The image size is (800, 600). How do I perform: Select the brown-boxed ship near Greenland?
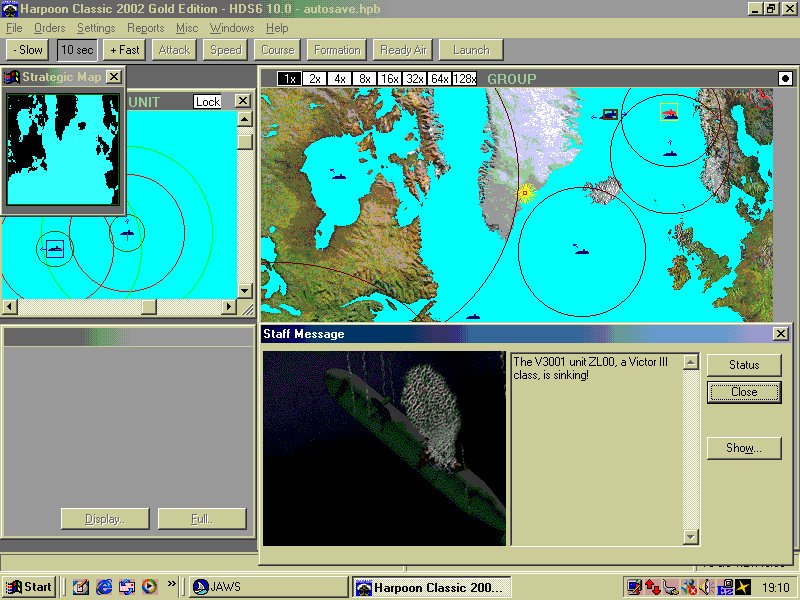(x=611, y=114)
